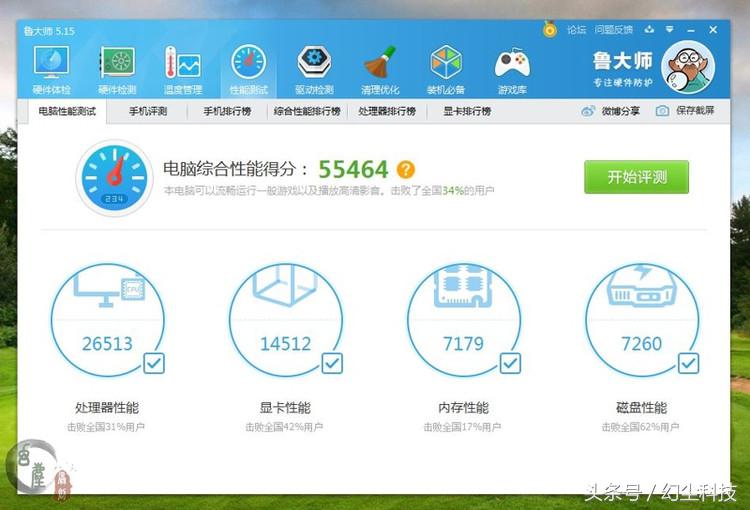Open the 游戏库 game library icon

pyautogui.click(x=512, y=69)
